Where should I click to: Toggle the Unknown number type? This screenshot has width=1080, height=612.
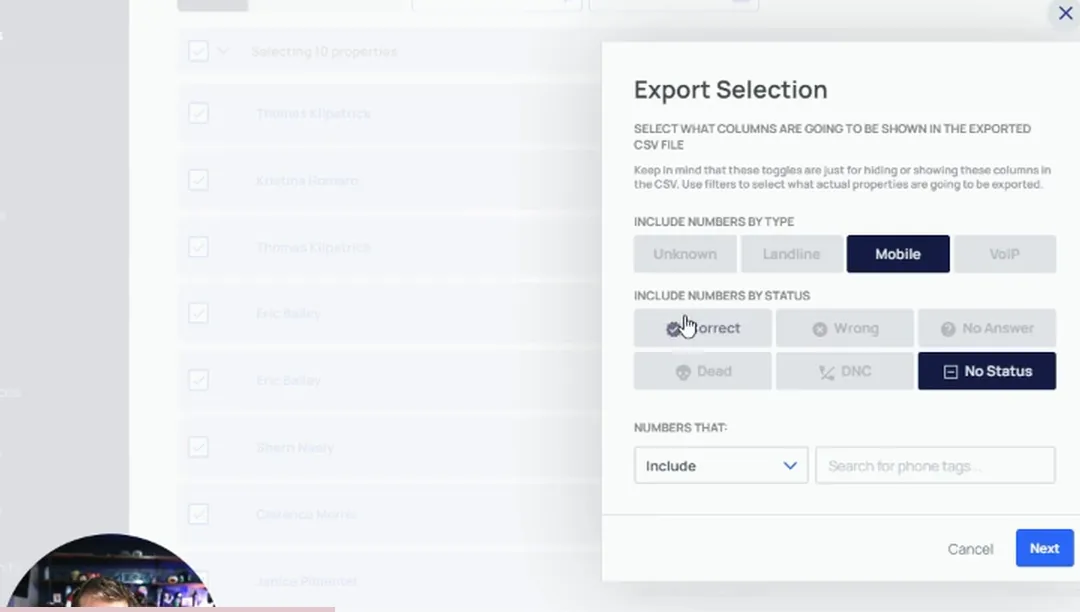pos(685,254)
